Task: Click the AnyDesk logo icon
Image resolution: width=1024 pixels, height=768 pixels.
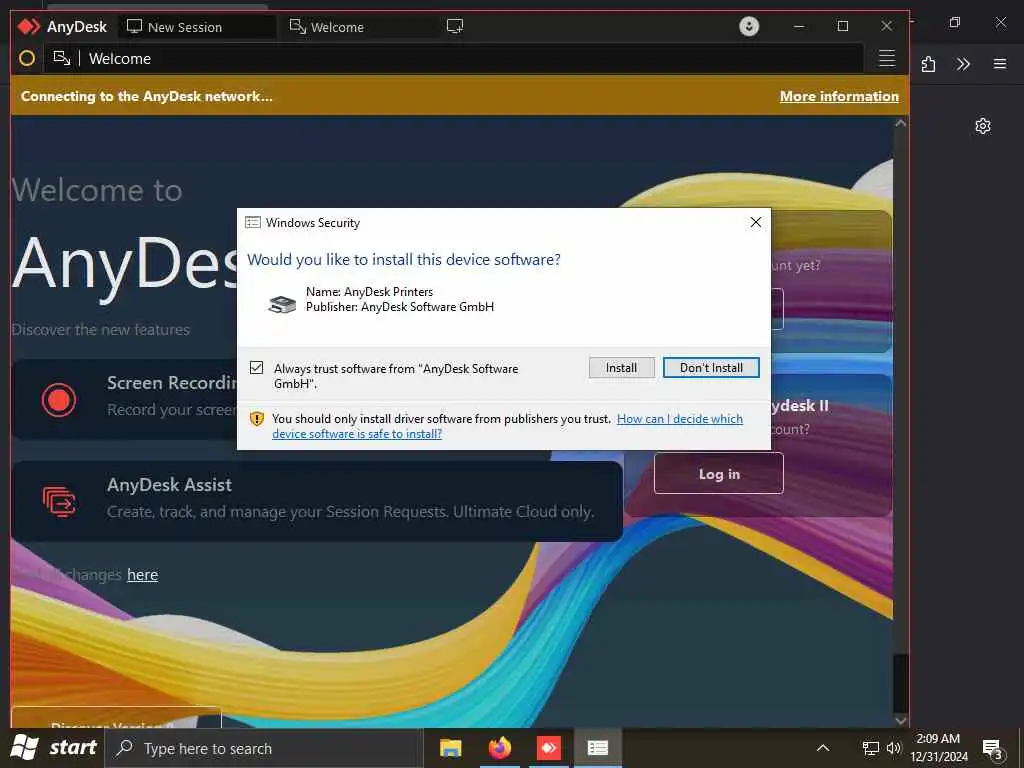Action: tap(29, 27)
